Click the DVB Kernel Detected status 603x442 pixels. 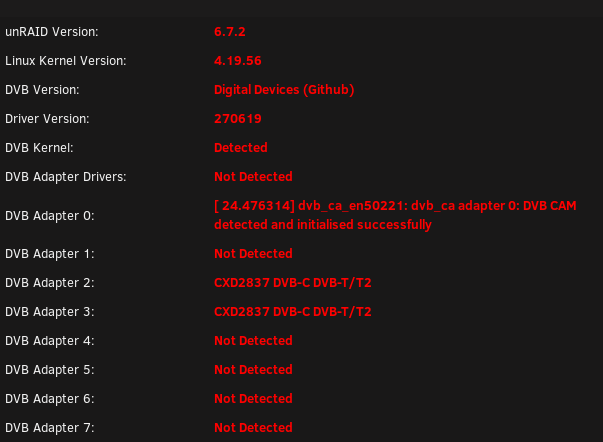coord(241,148)
